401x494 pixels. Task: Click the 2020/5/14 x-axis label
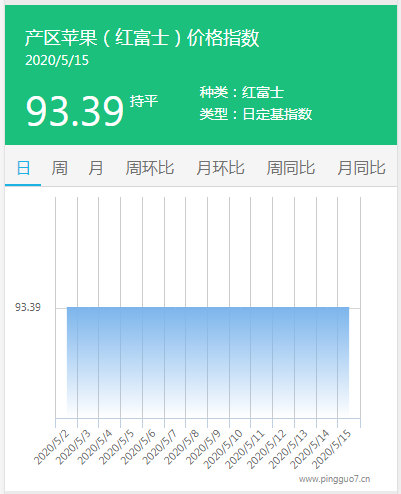tap(310, 449)
